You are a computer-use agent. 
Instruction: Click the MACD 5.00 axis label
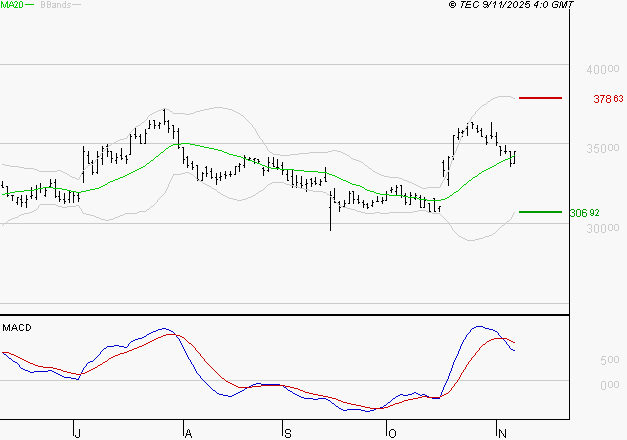pyautogui.click(x=609, y=360)
